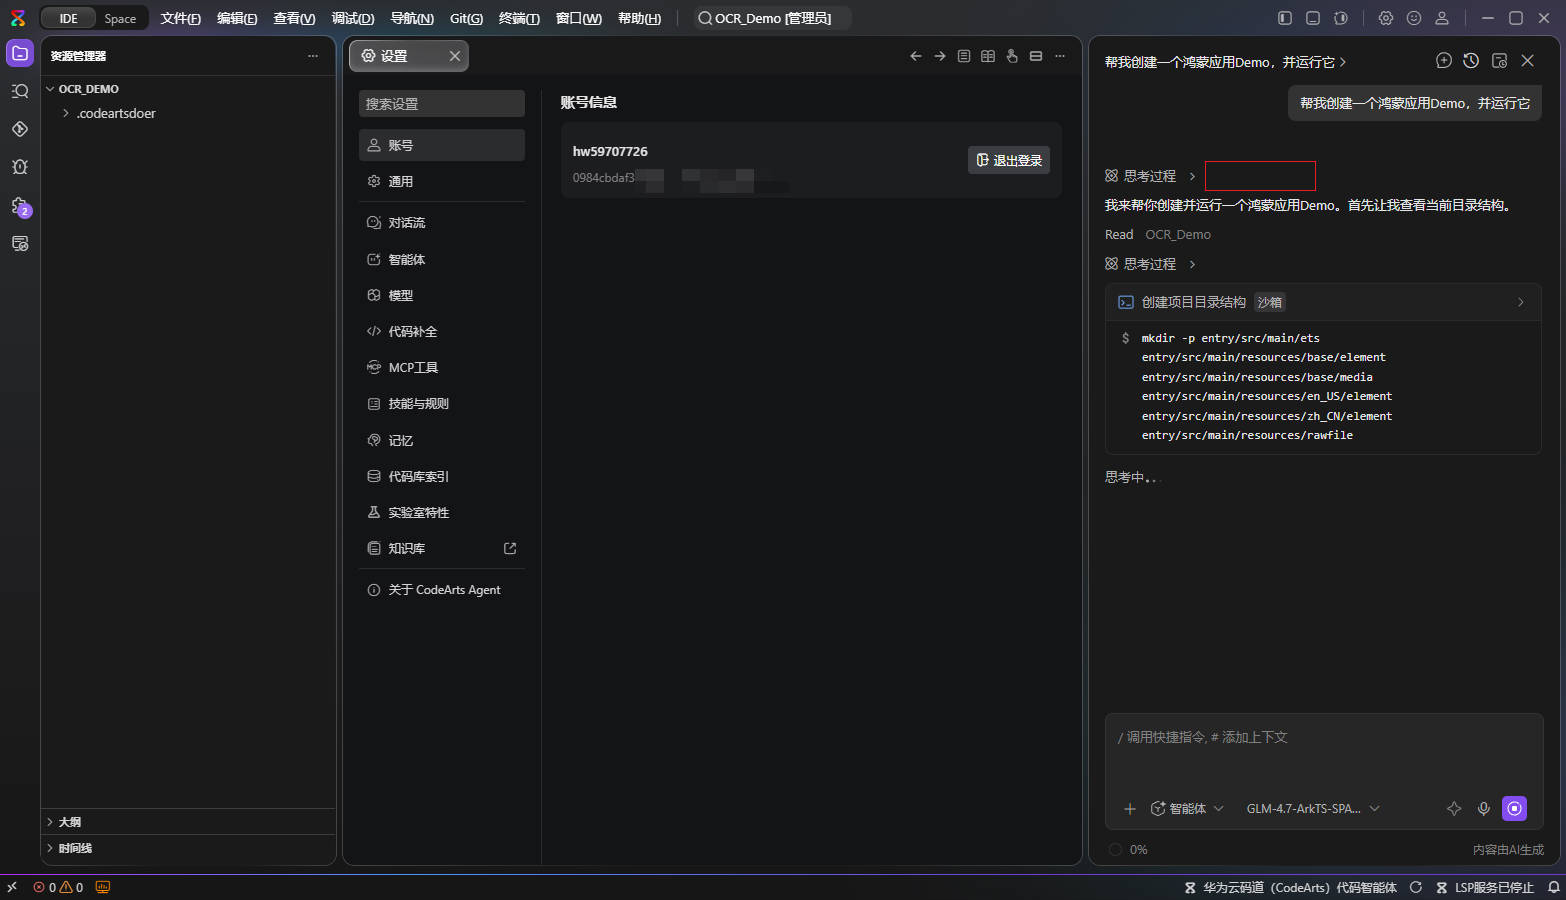This screenshot has height=900, width=1566.
Task: Open the Explorer view in the activity bar
Action: click(20, 53)
